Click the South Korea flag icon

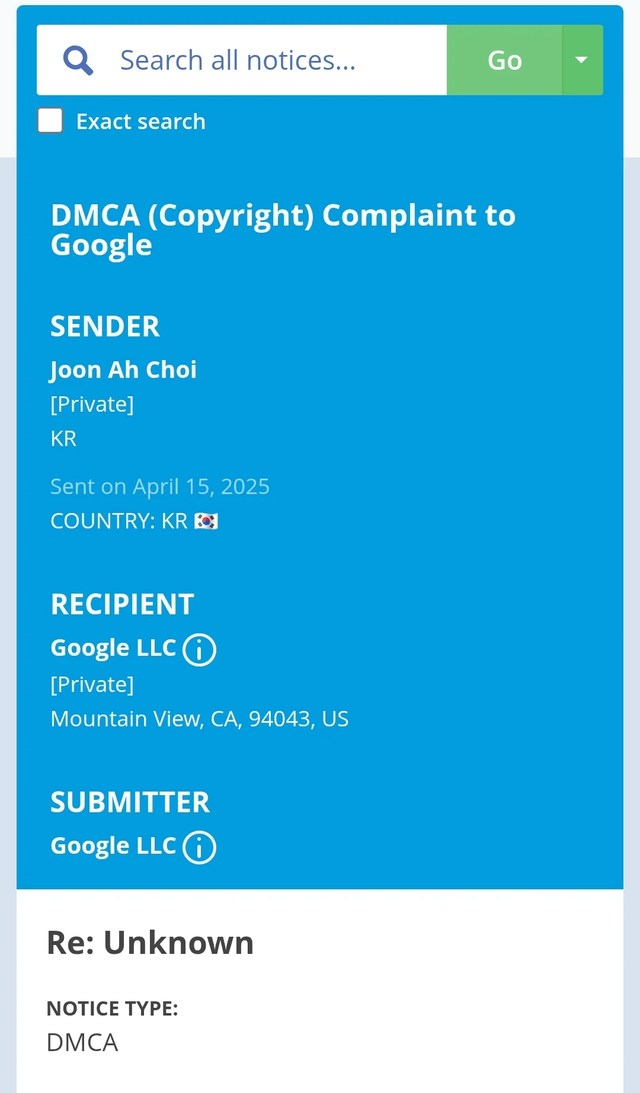(206, 521)
